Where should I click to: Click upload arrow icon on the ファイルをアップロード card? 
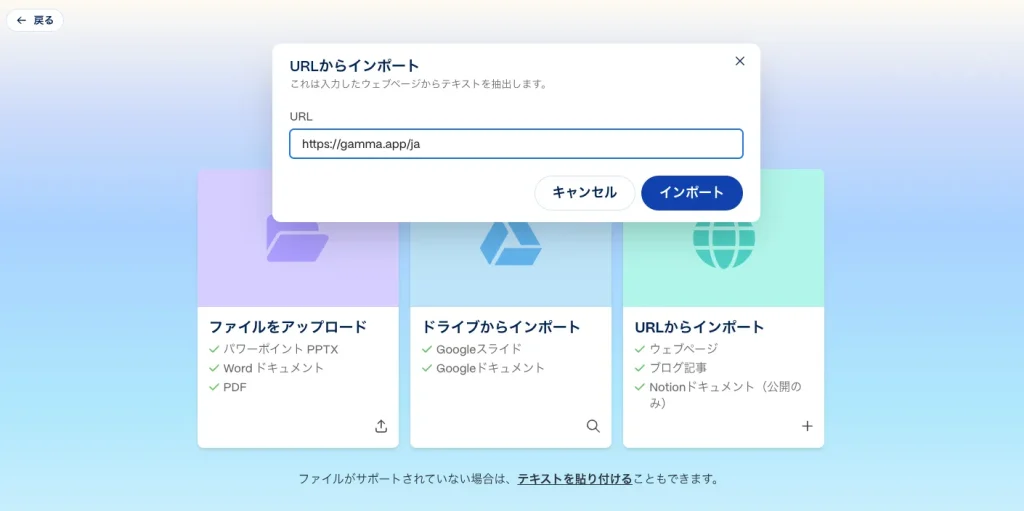[381, 426]
